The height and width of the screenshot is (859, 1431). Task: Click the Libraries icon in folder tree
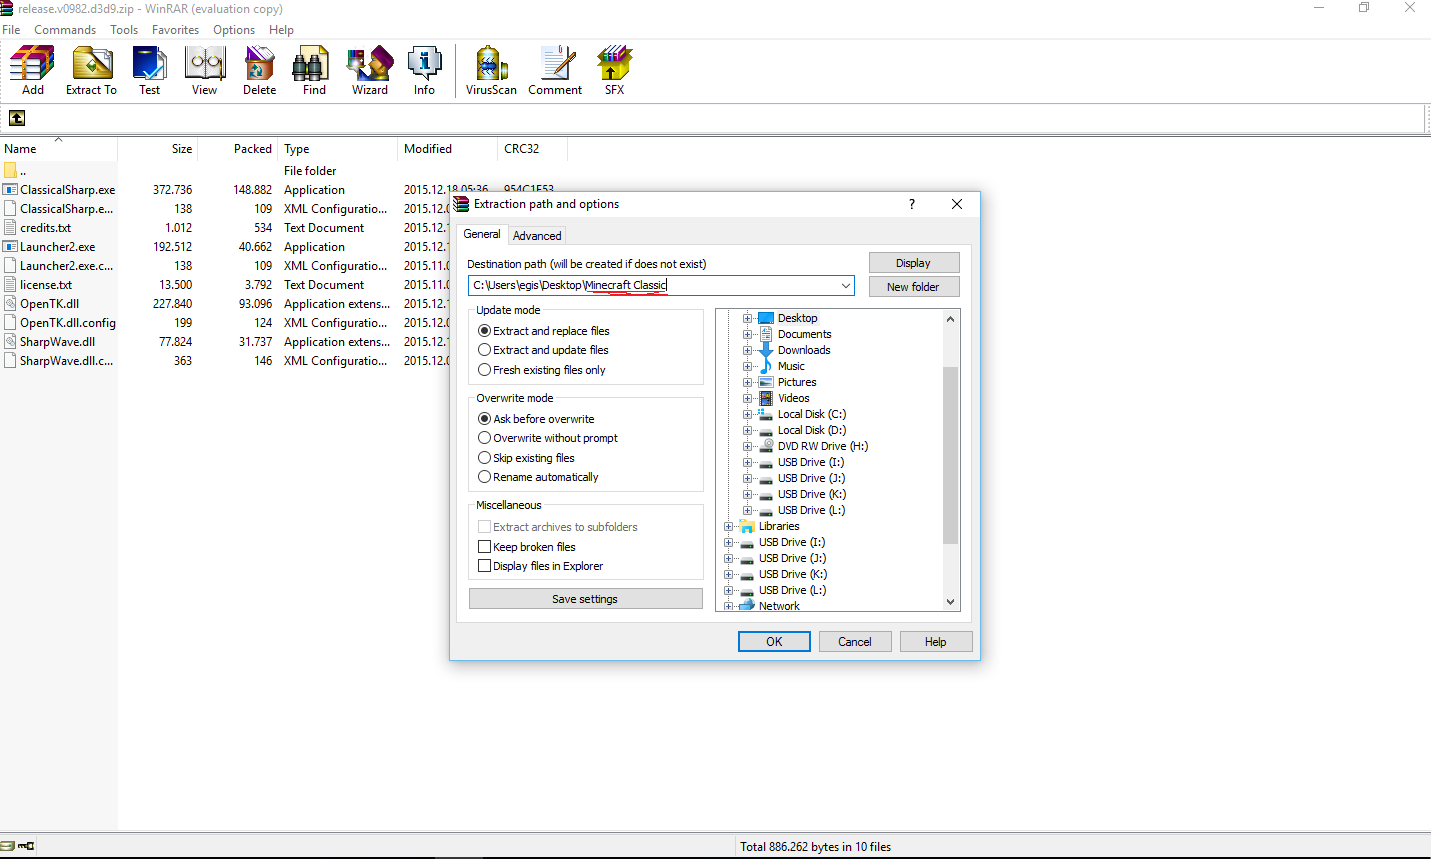pyautogui.click(x=747, y=526)
